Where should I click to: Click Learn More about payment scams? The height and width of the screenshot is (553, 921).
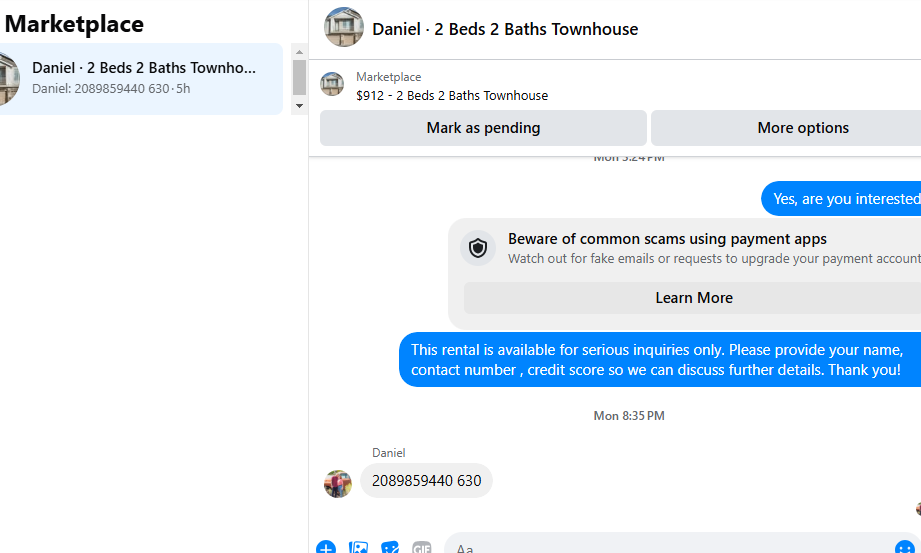pos(693,298)
